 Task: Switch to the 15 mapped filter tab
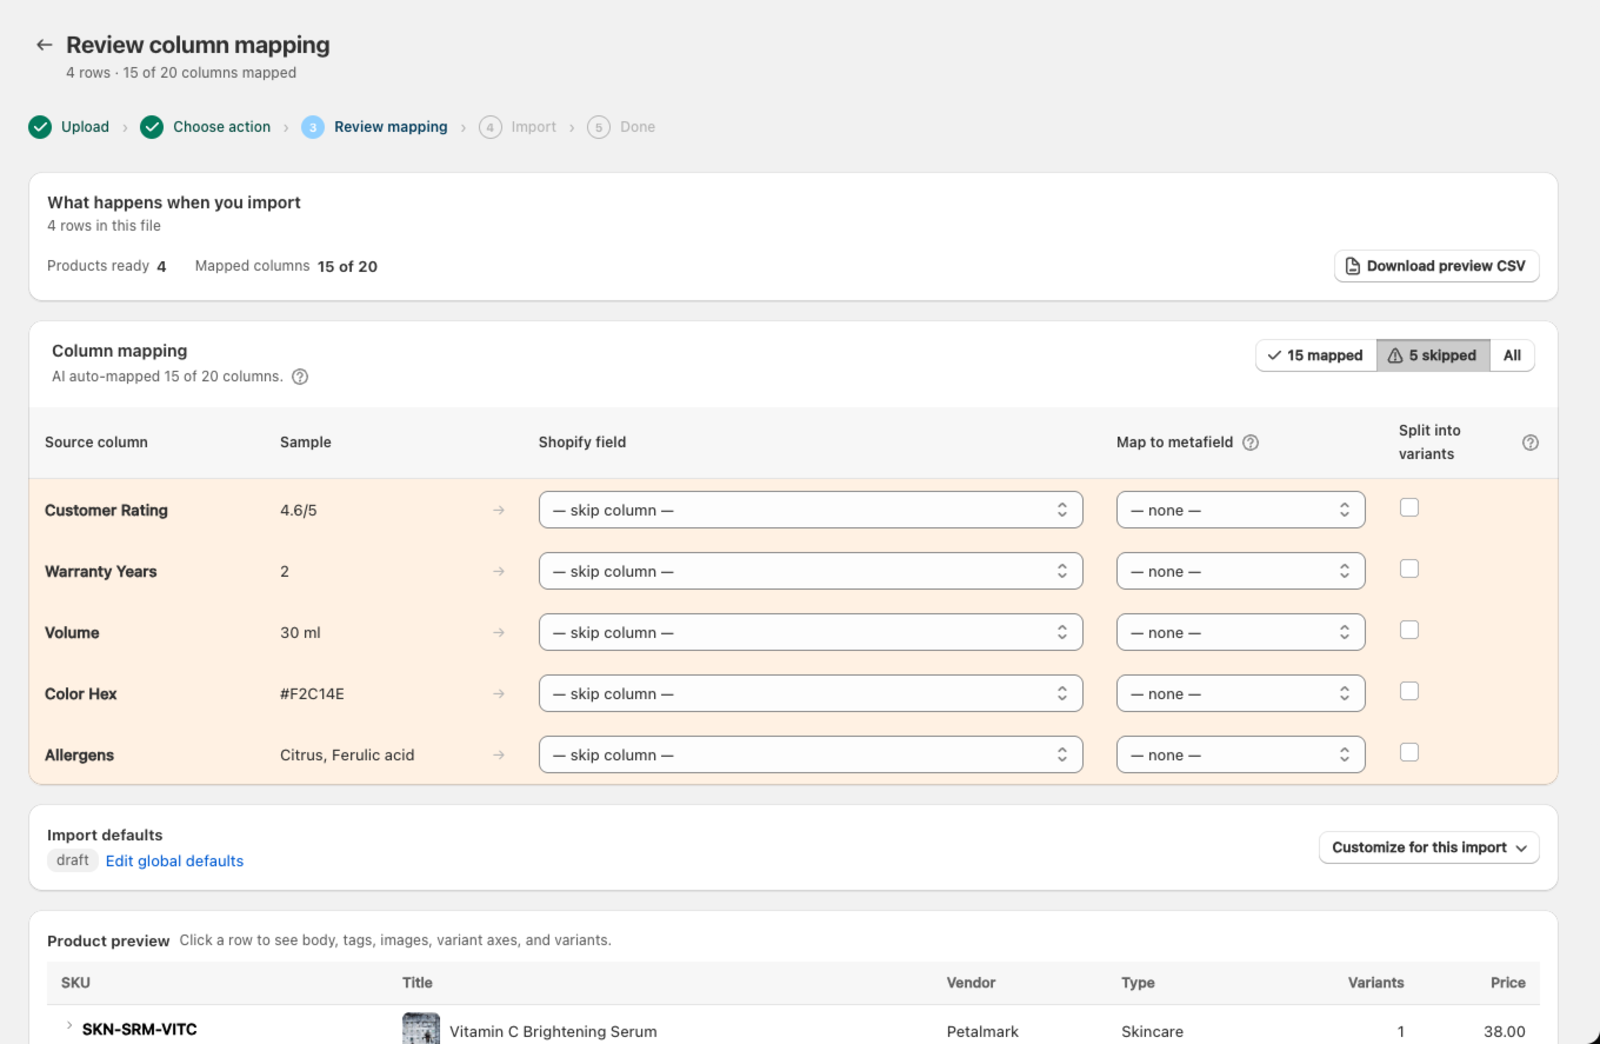1316,355
